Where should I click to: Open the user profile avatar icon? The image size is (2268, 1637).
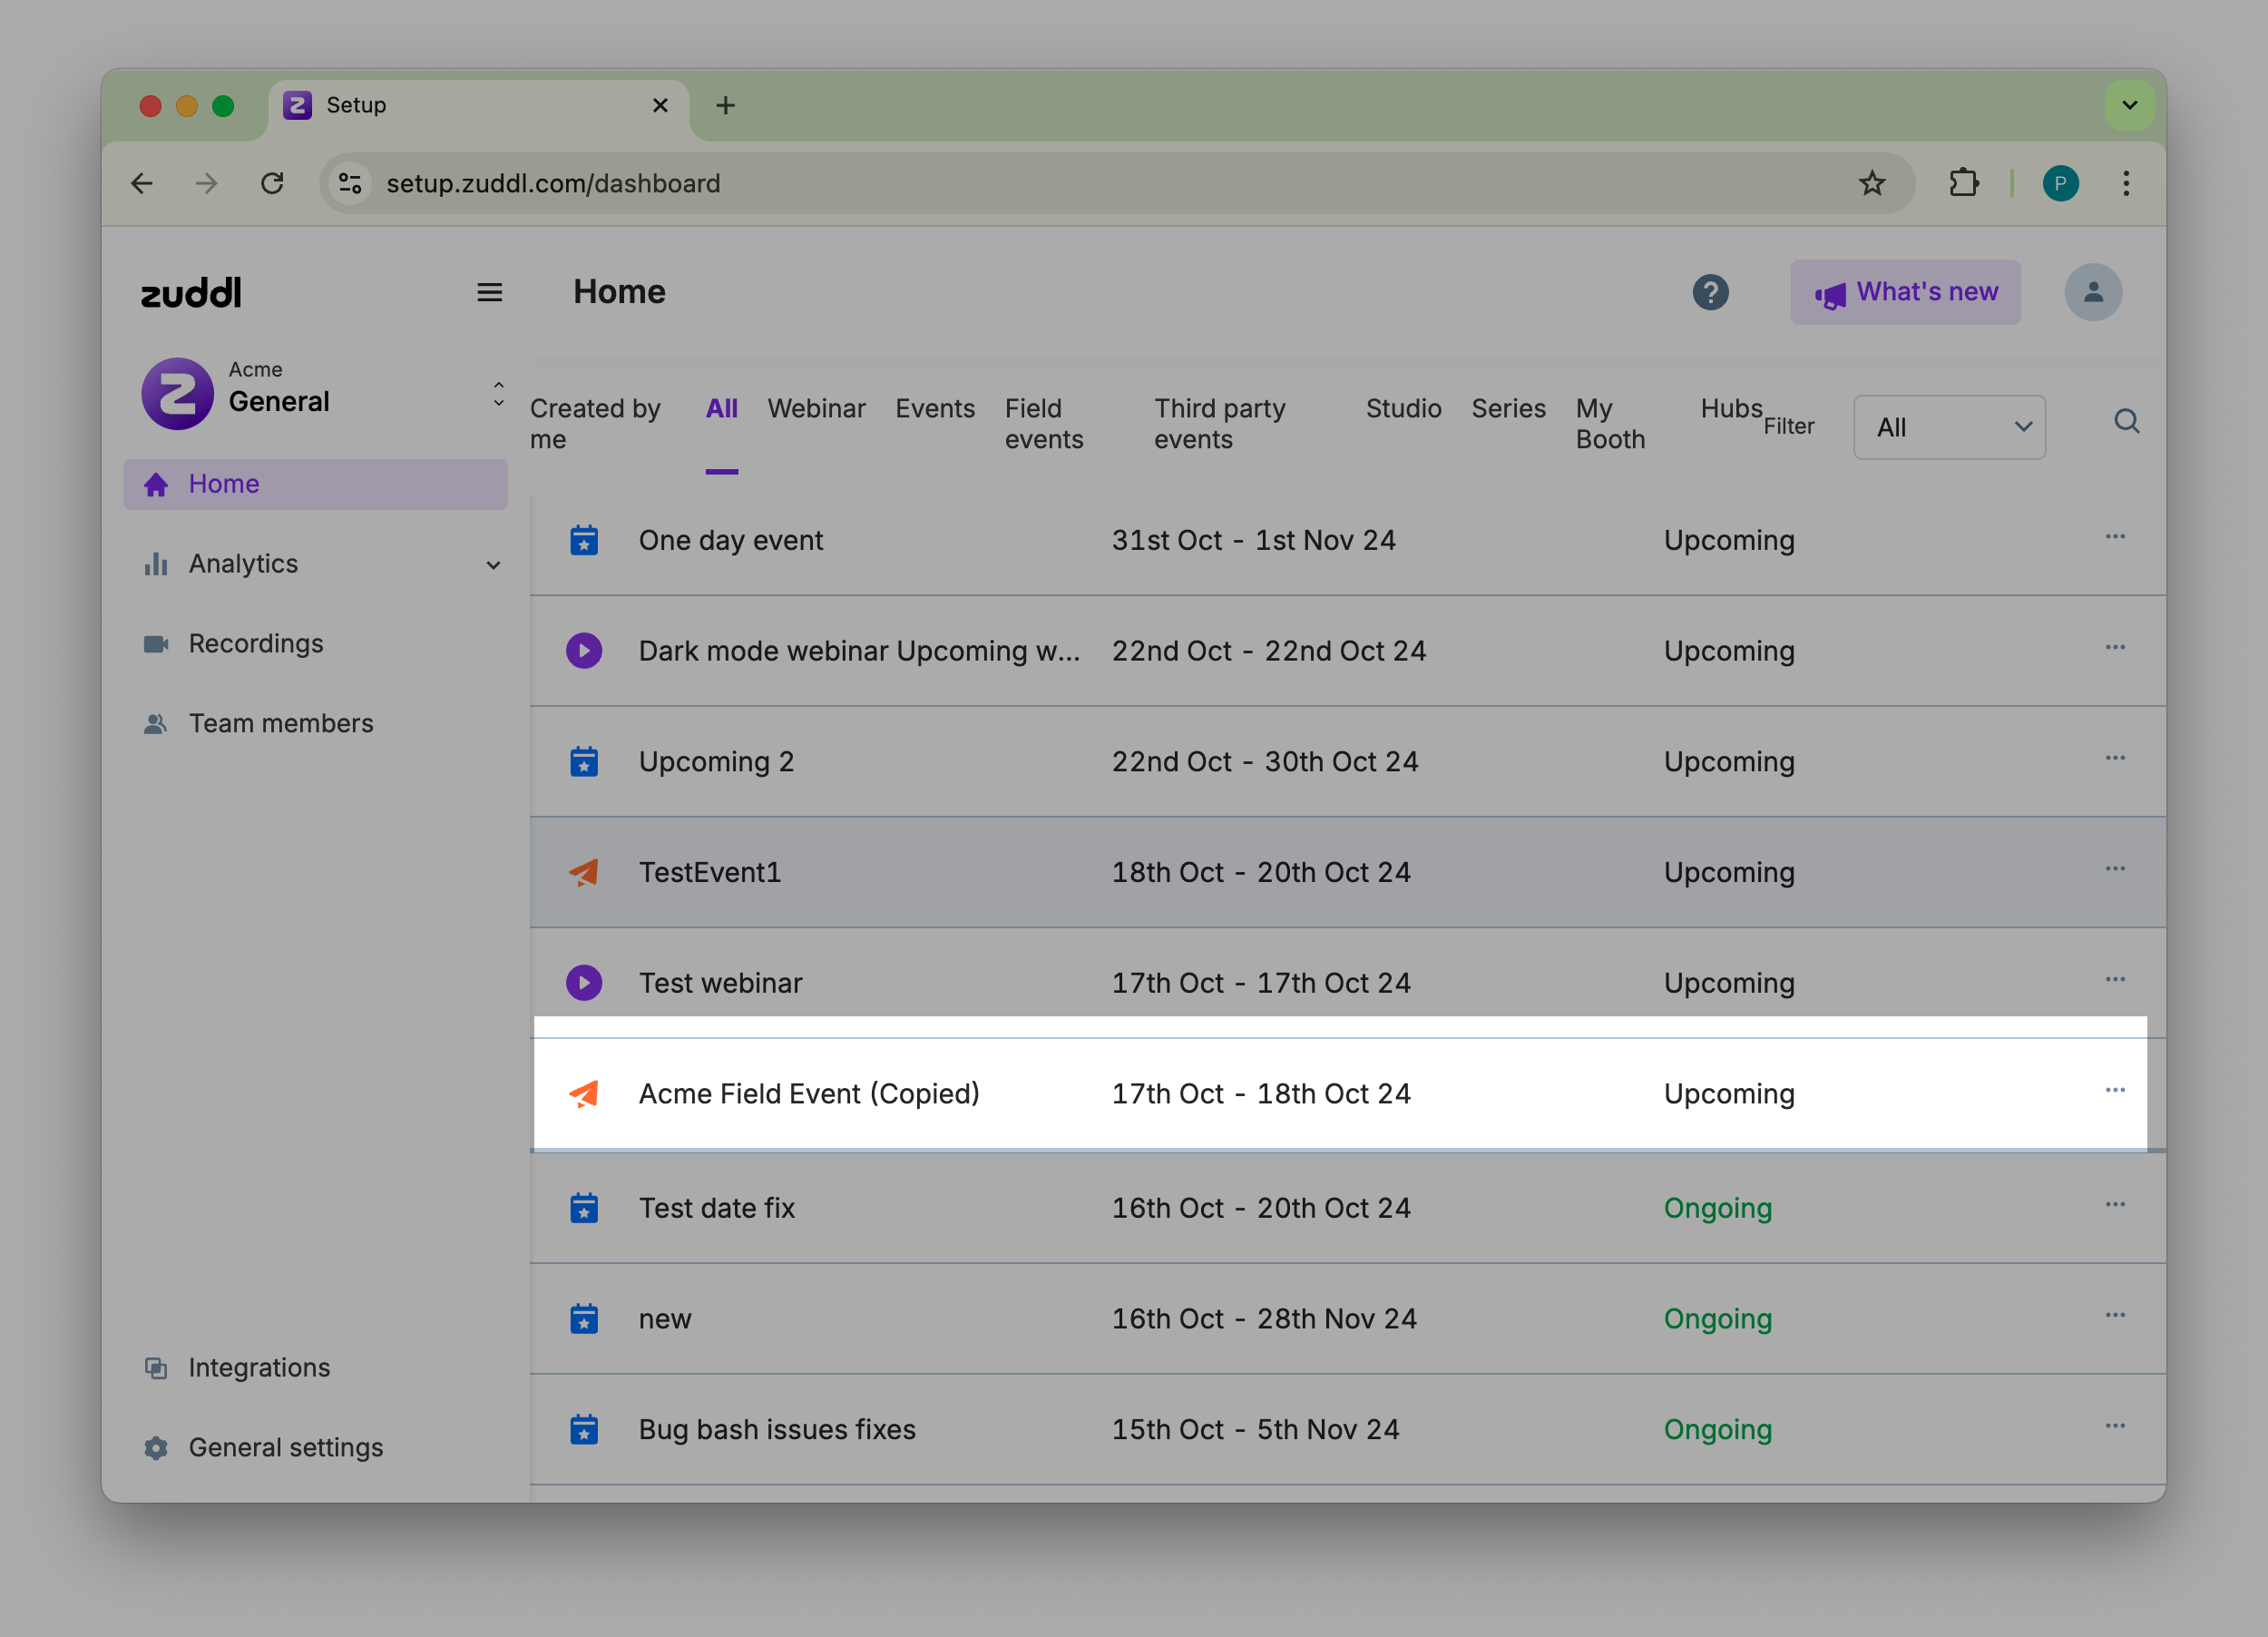click(x=2092, y=292)
